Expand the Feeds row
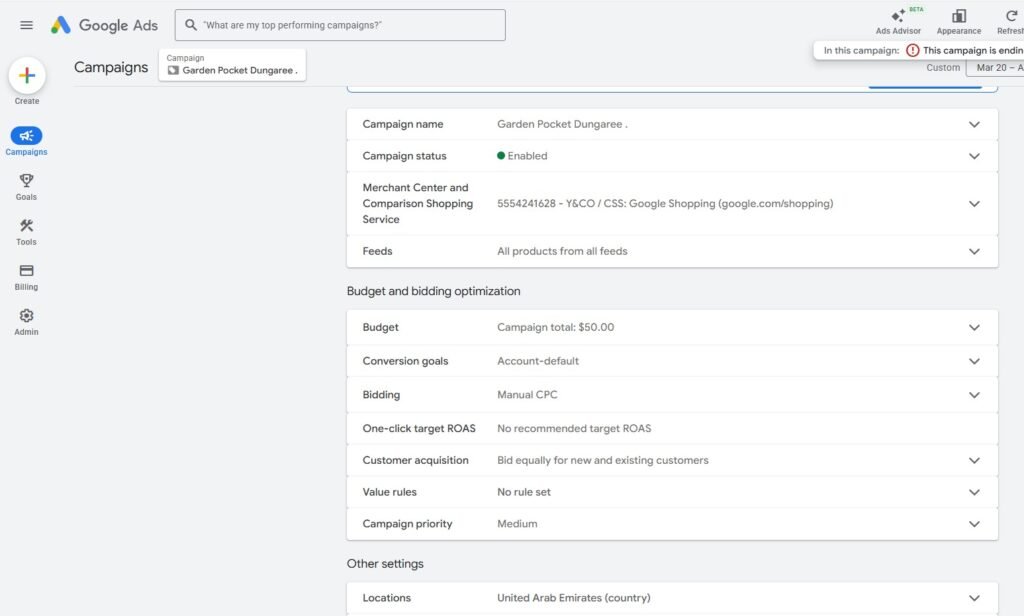The image size is (1024, 616). (x=974, y=251)
